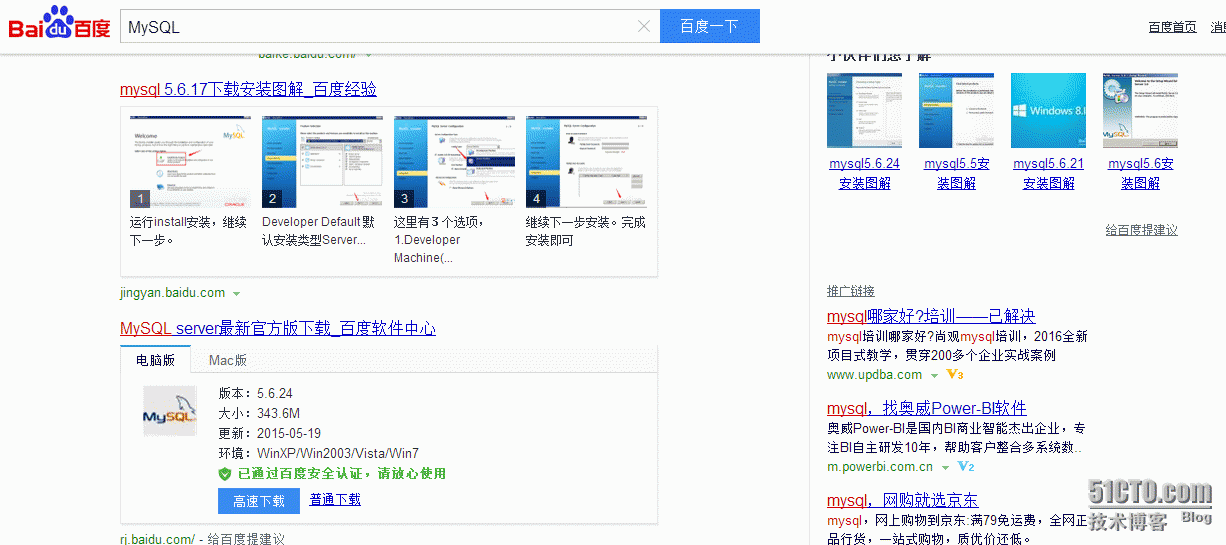1226x545 pixels.
Task: Click V2 credibility badge icon
Action: 966,467
